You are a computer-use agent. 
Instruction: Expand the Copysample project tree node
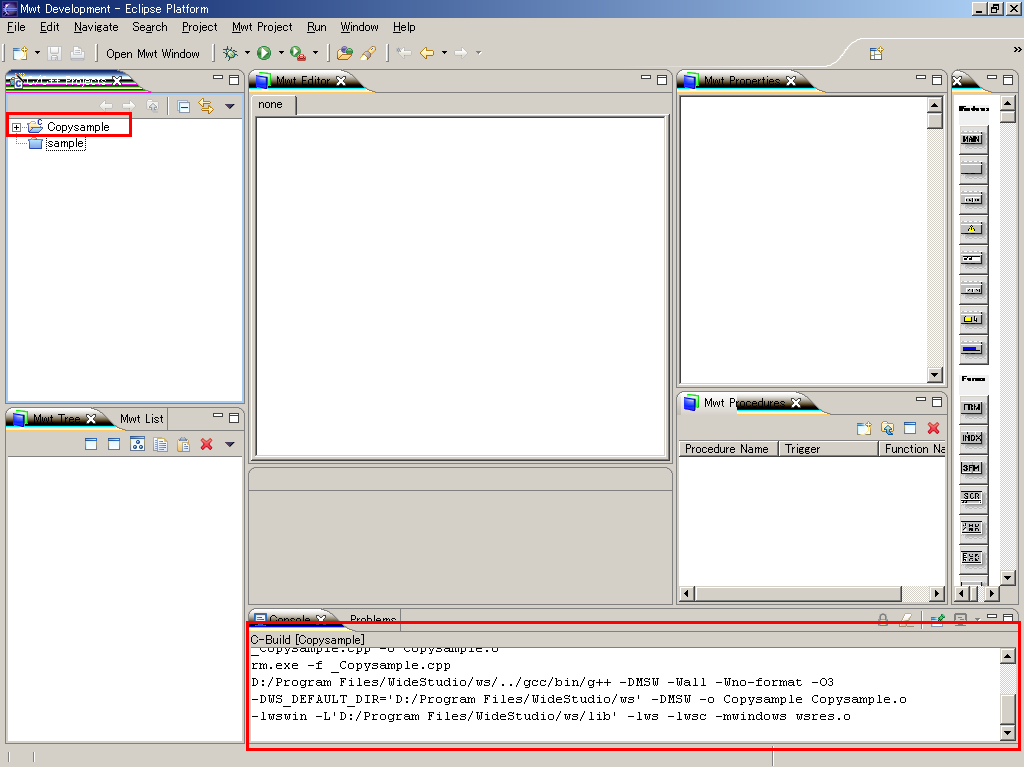[x=16, y=127]
